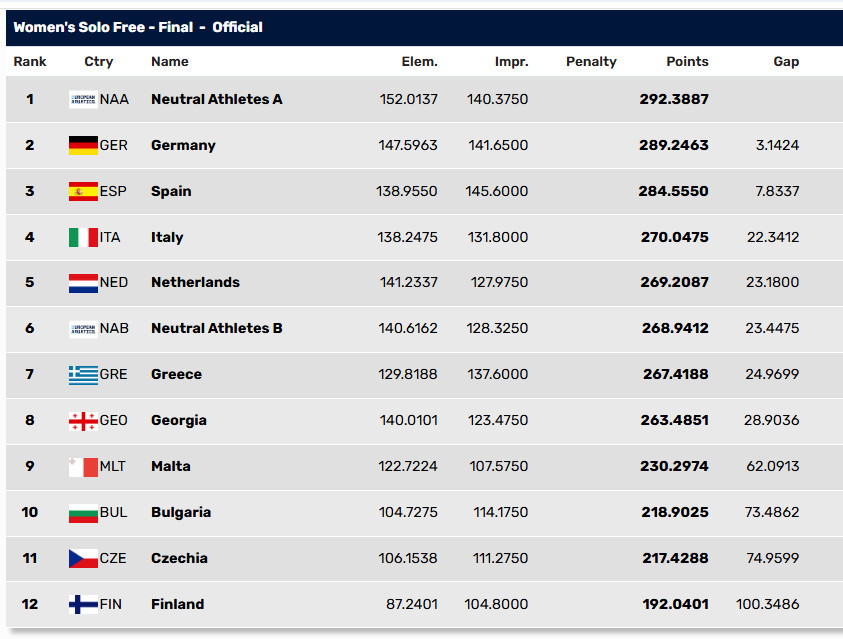Open the Malta team name

(171, 466)
